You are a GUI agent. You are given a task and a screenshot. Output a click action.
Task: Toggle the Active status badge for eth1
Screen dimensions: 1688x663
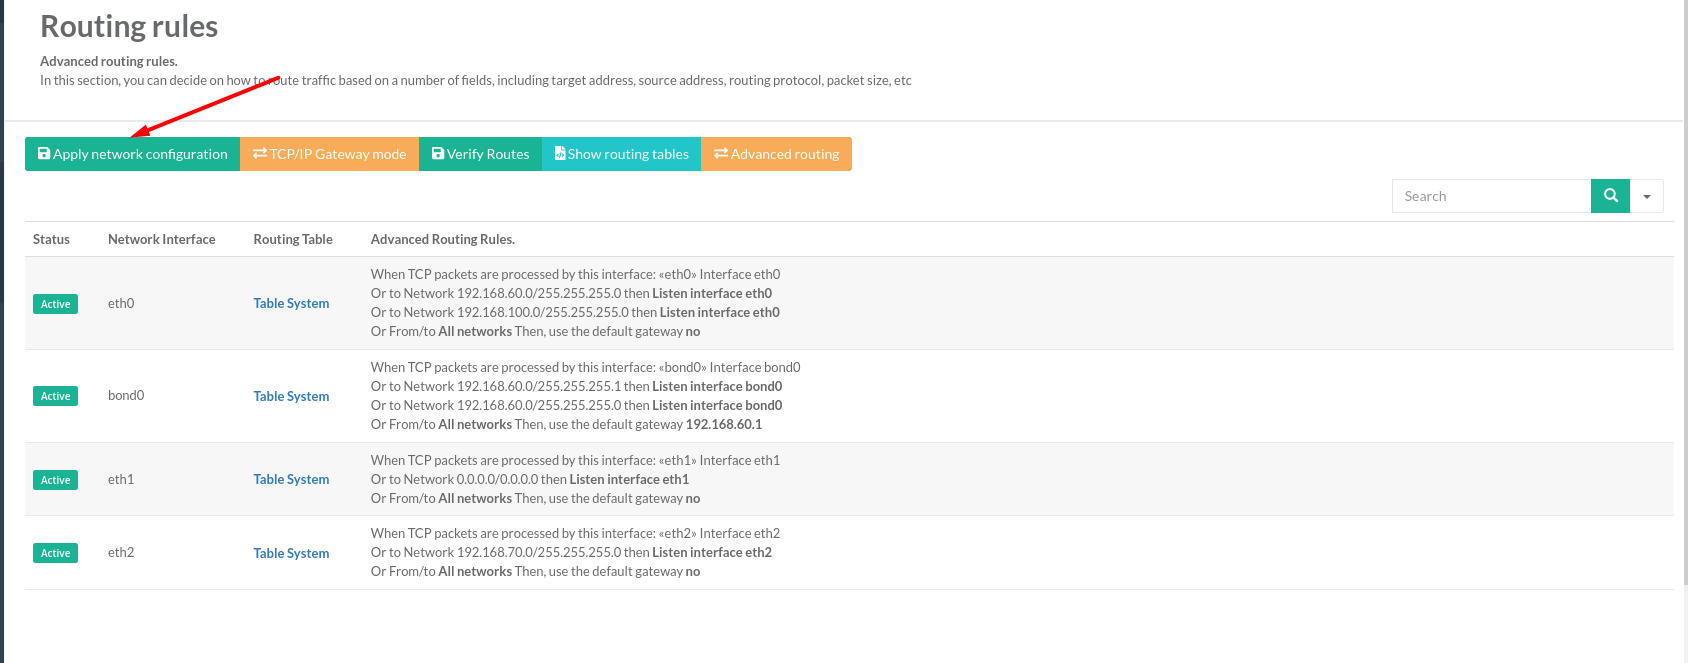[56, 480]
